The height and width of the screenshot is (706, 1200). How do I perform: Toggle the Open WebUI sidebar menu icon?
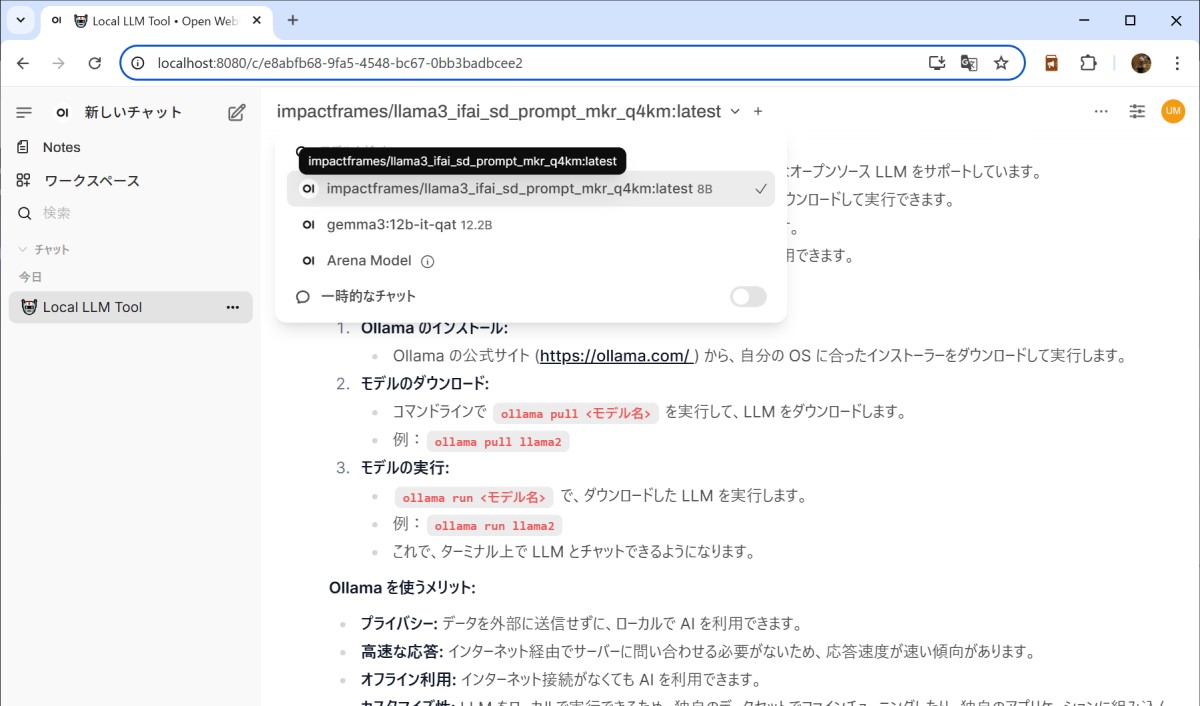tap(25, 112)
